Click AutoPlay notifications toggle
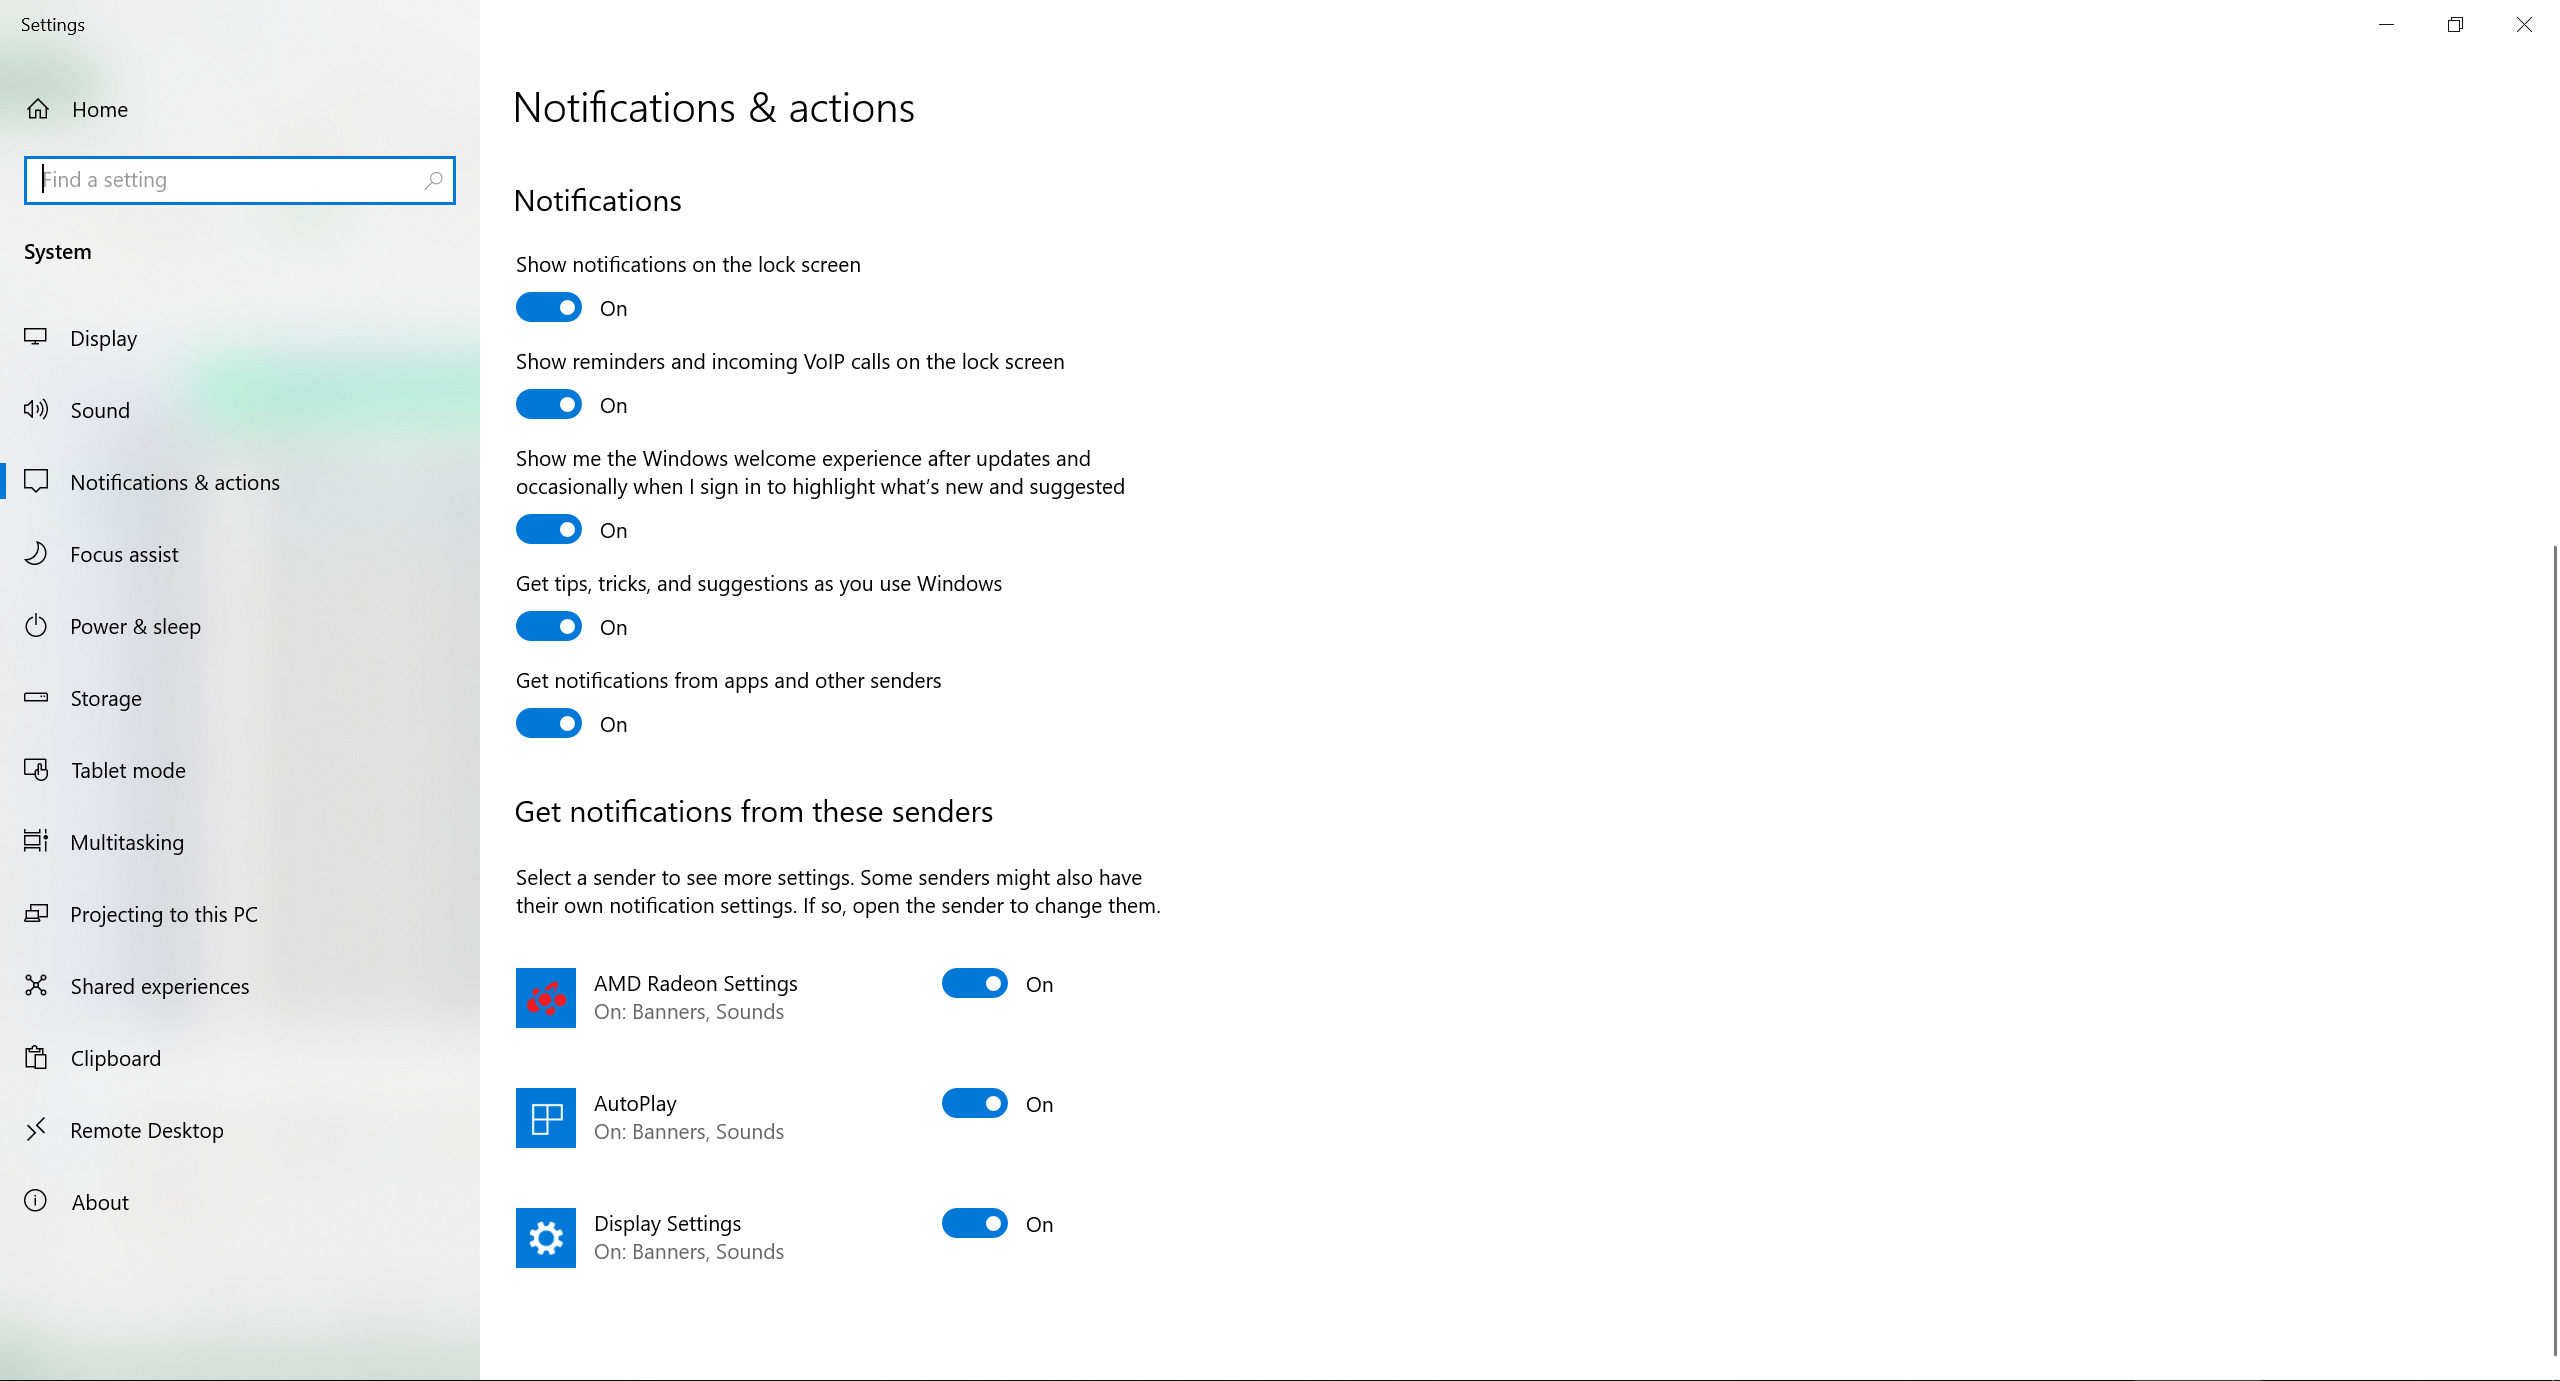Screen dimensions: 2560x1381 tap(977, 1104)
